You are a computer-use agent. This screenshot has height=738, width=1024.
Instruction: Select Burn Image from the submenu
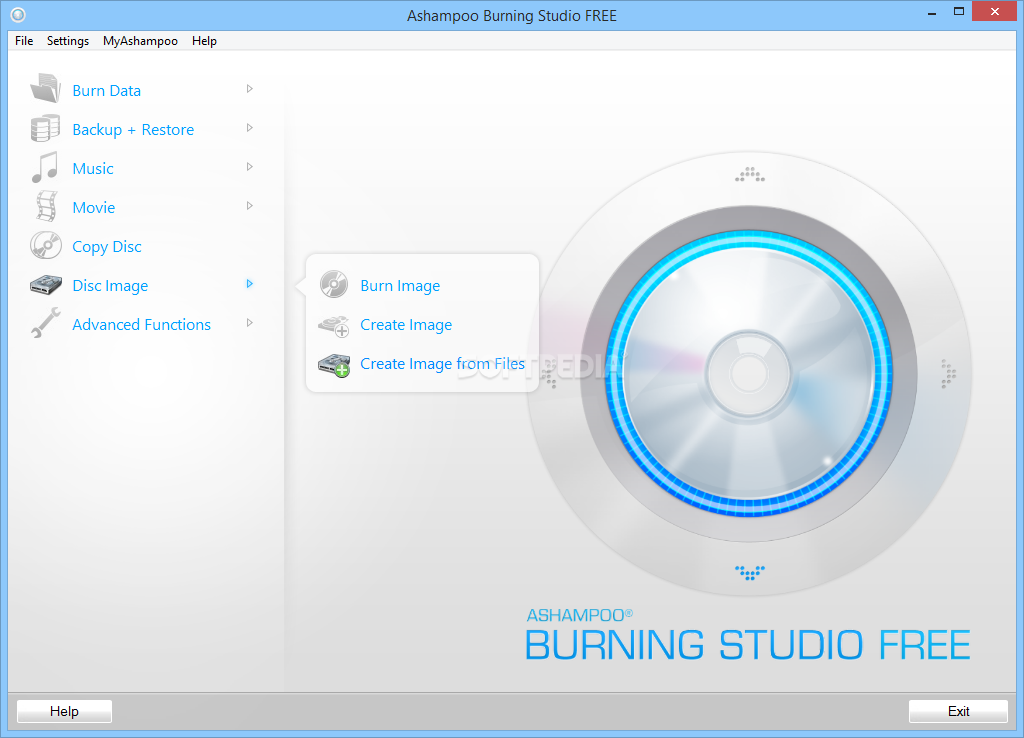click(x=400, y=285)
